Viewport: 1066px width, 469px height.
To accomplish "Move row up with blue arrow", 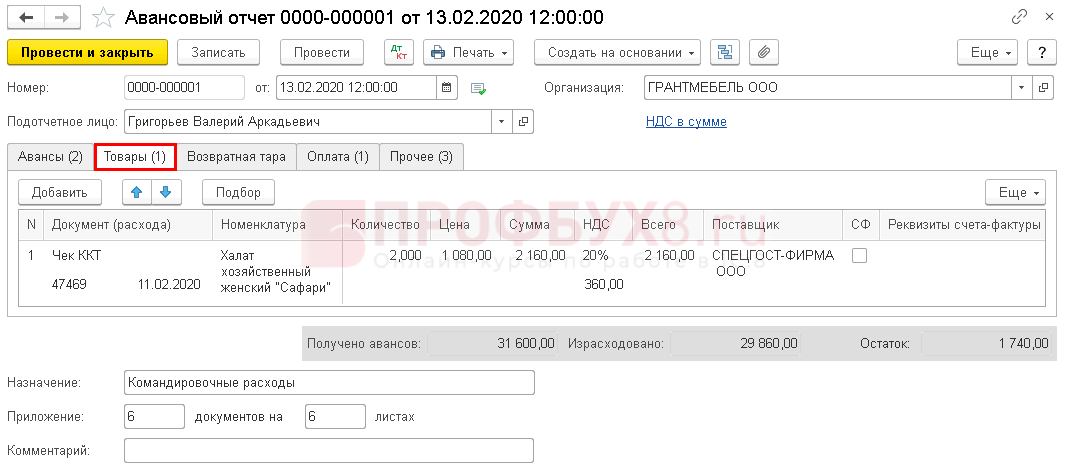I will (137, 192).
